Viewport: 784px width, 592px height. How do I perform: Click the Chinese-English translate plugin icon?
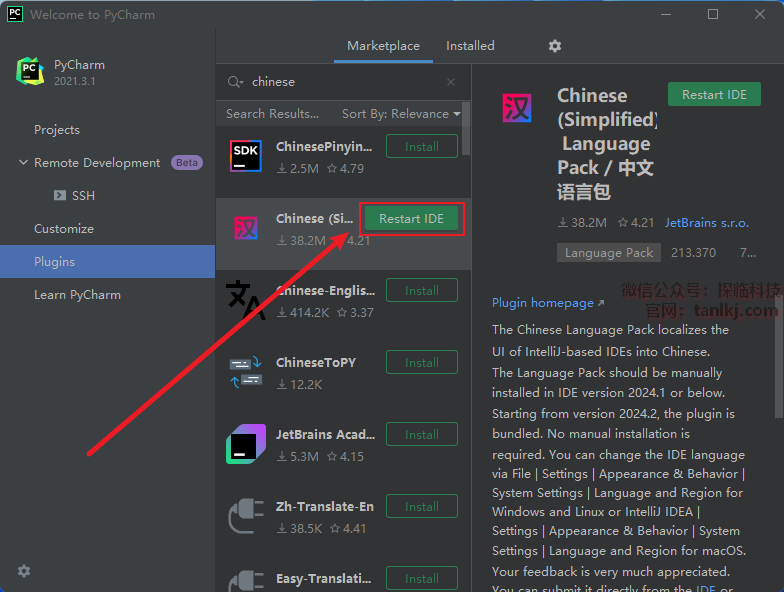[x=246, y=300]
